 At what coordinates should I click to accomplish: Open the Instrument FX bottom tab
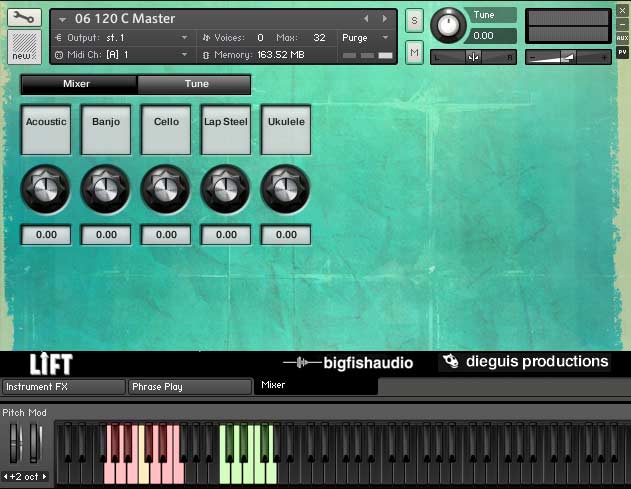pos(64,387)
